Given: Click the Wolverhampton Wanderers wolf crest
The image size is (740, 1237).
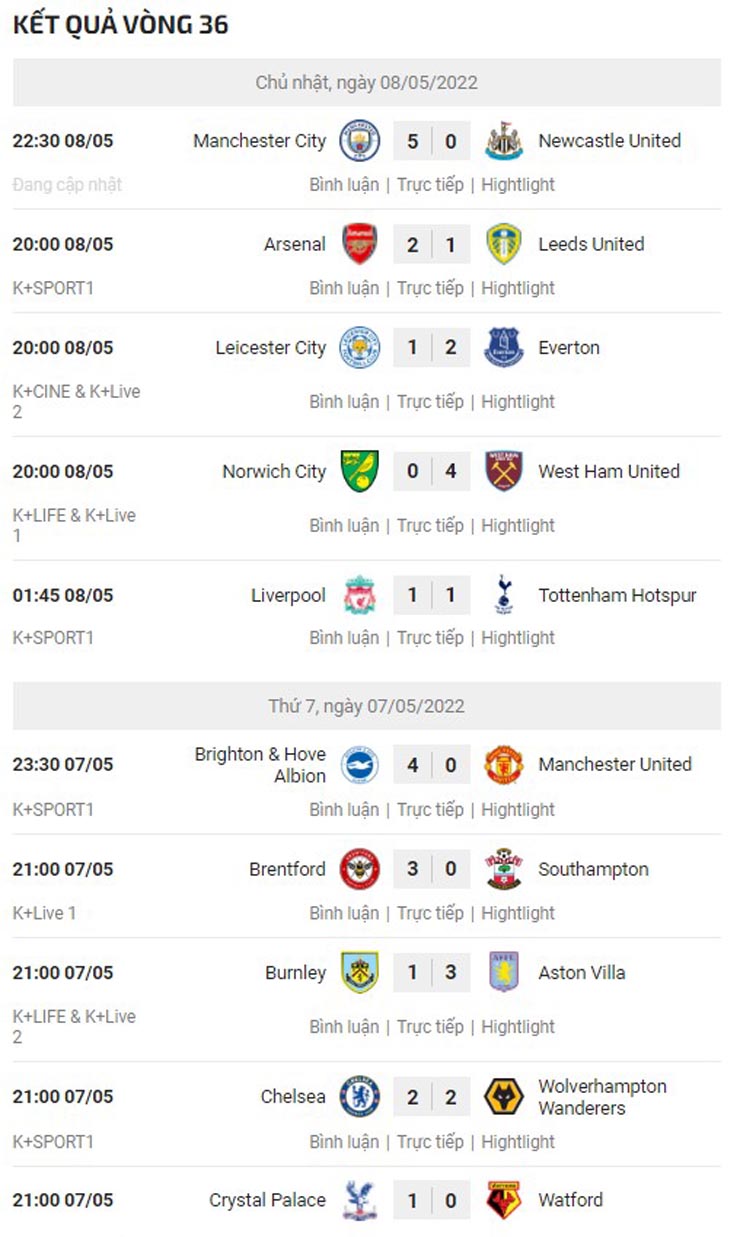Looking at the screenshot, I should (x=504, y=1097).
